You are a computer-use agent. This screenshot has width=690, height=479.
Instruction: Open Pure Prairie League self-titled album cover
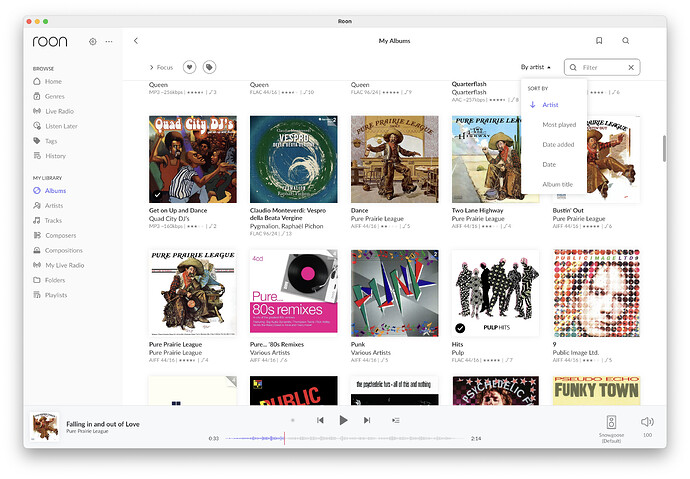193,293
